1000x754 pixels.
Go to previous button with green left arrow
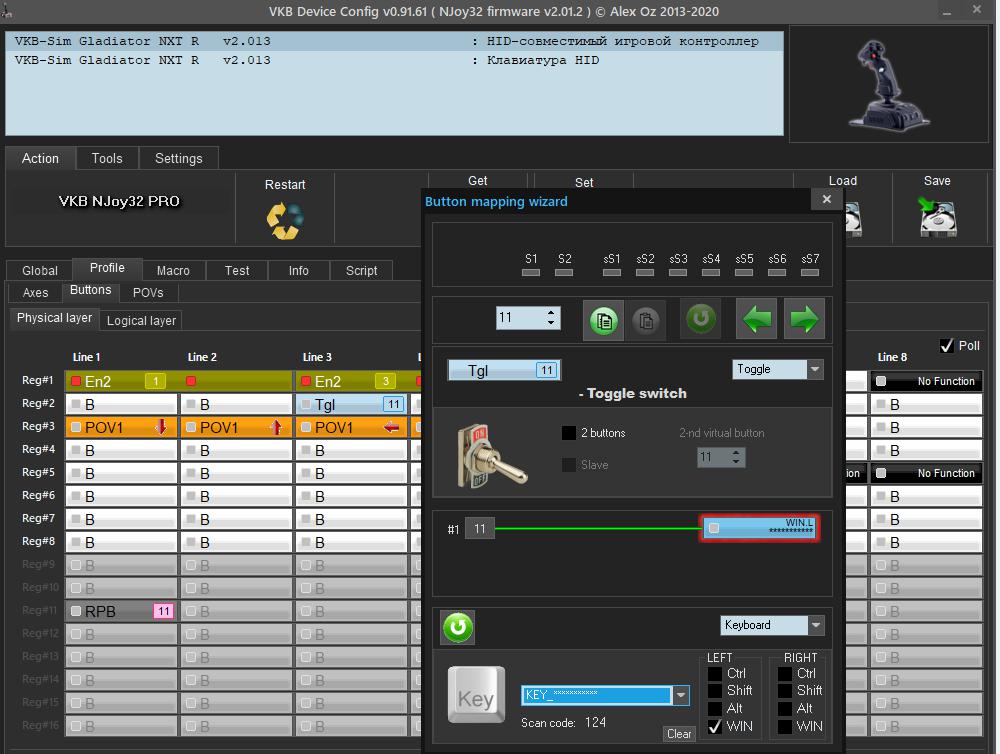coord(757,318)
